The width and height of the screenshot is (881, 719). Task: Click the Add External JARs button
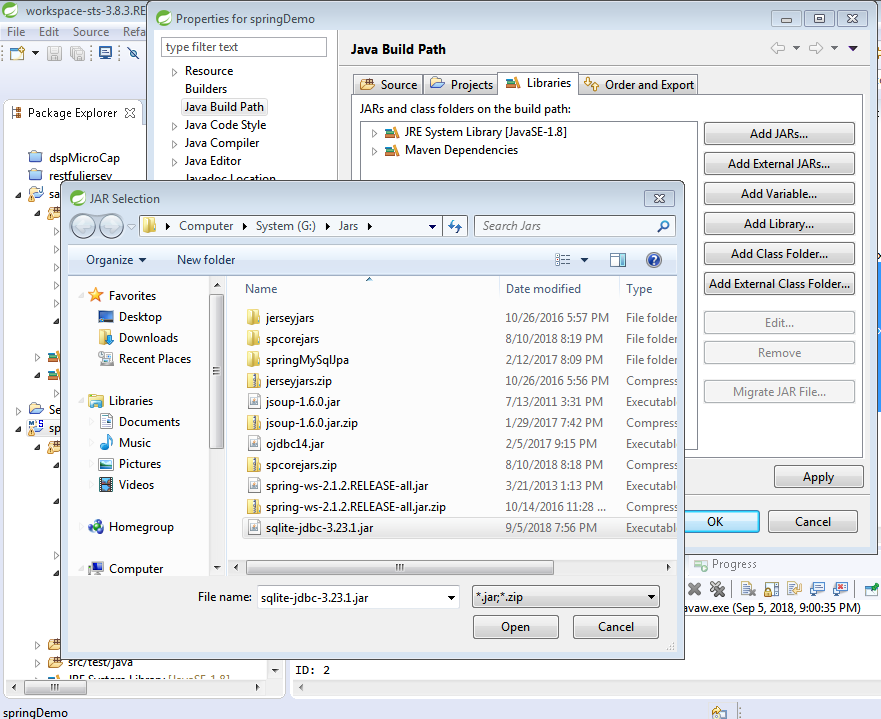tap(779, 163)
